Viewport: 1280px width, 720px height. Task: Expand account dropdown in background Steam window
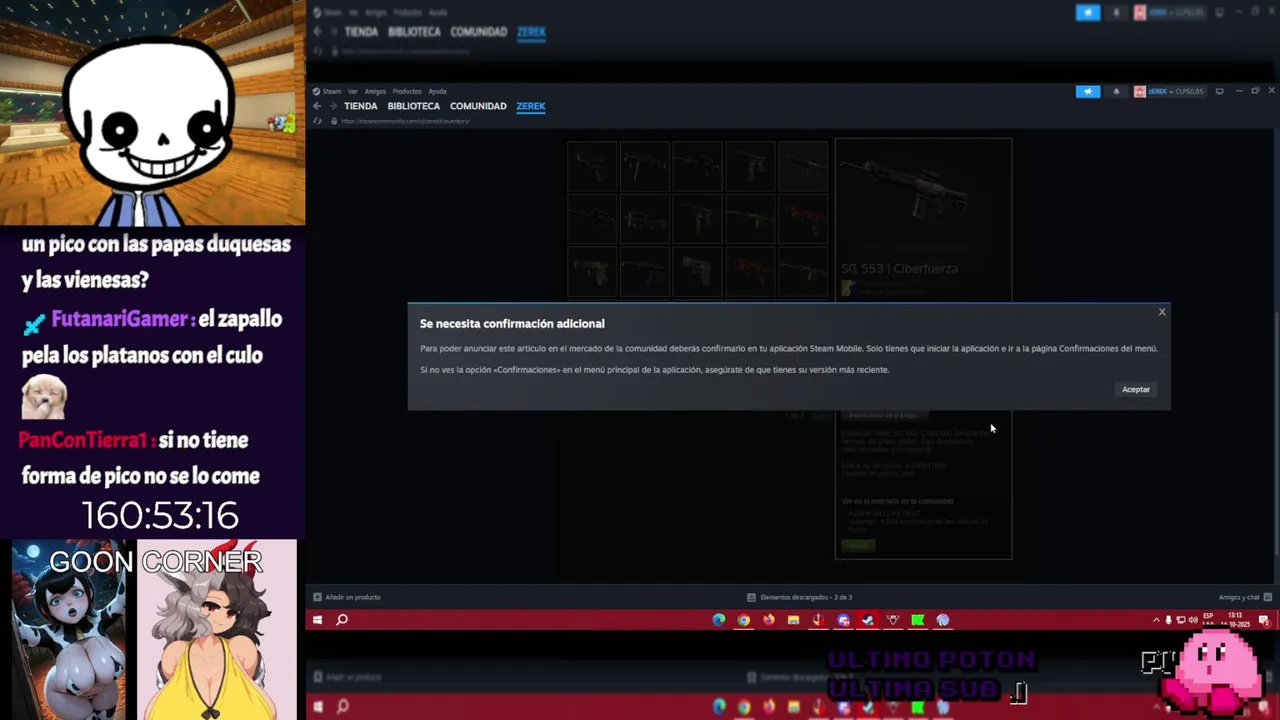[x=1176, y=13]
